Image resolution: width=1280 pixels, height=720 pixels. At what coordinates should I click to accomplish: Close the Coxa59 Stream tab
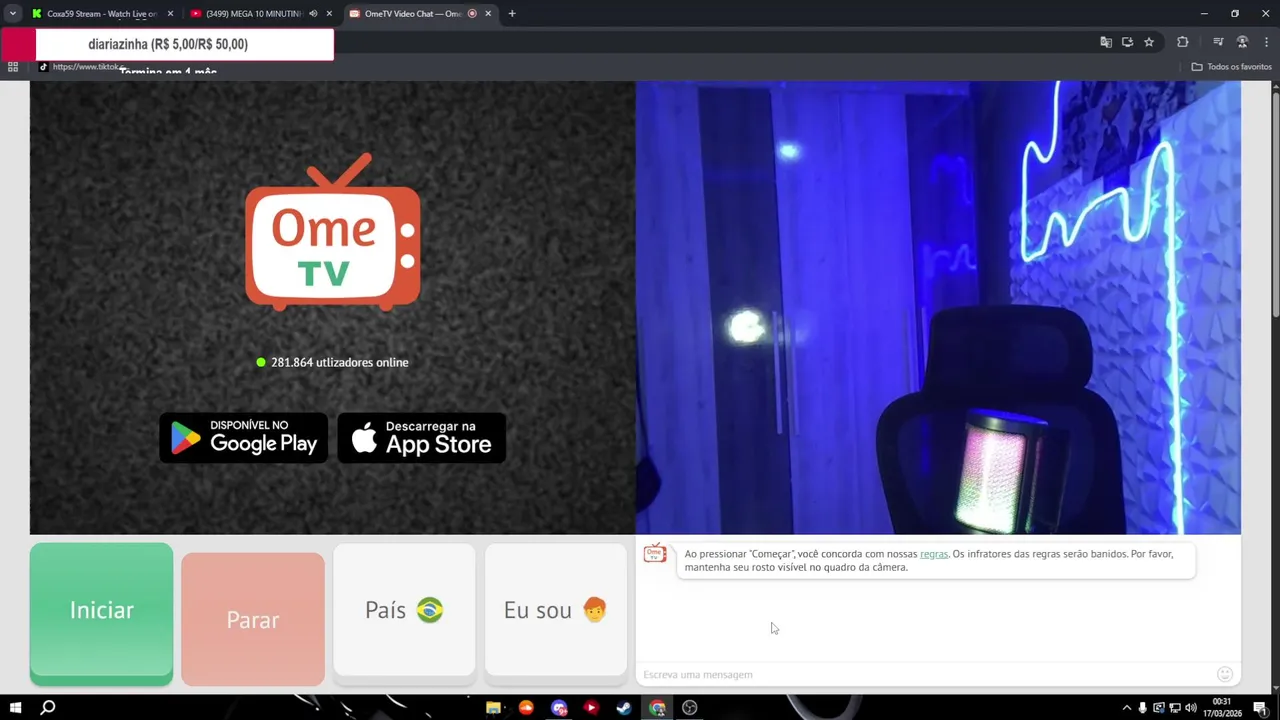click(170, 14)
